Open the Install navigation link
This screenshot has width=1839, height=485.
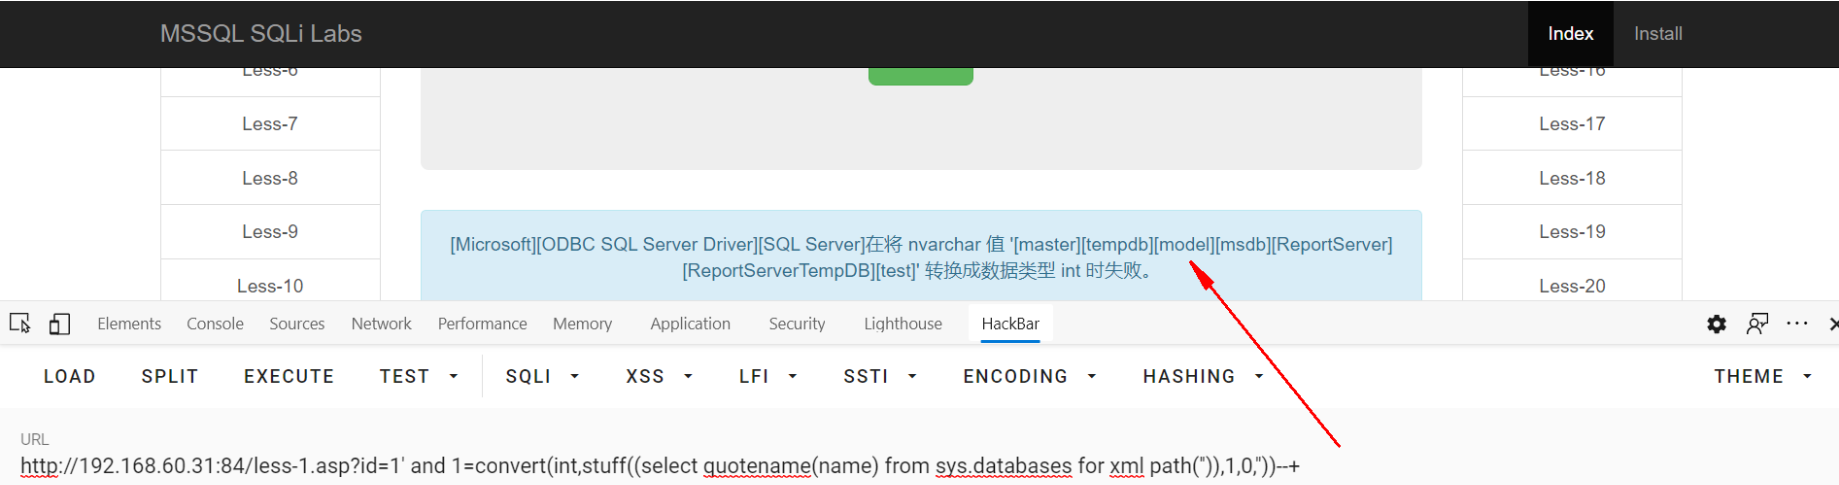(x=1658, y=34)
